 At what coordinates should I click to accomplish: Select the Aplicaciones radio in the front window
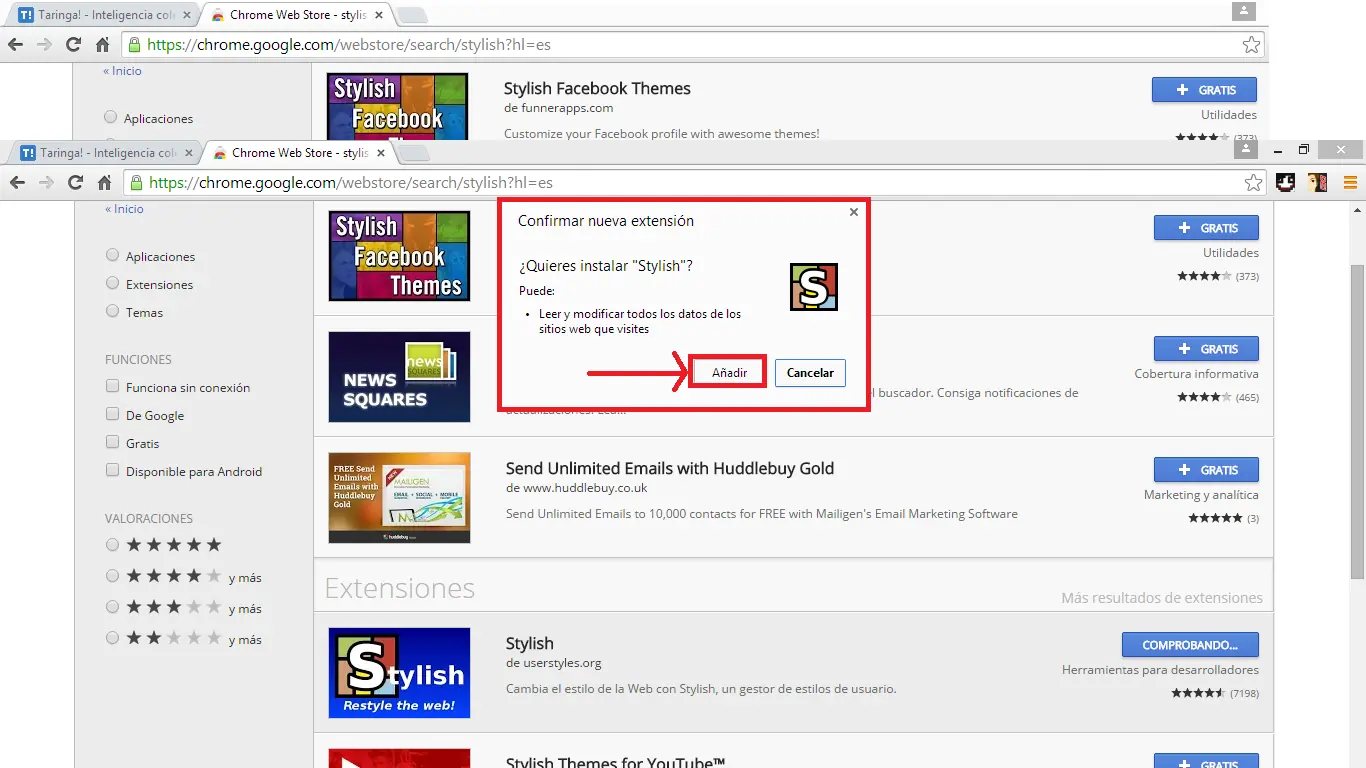point(112,256)
